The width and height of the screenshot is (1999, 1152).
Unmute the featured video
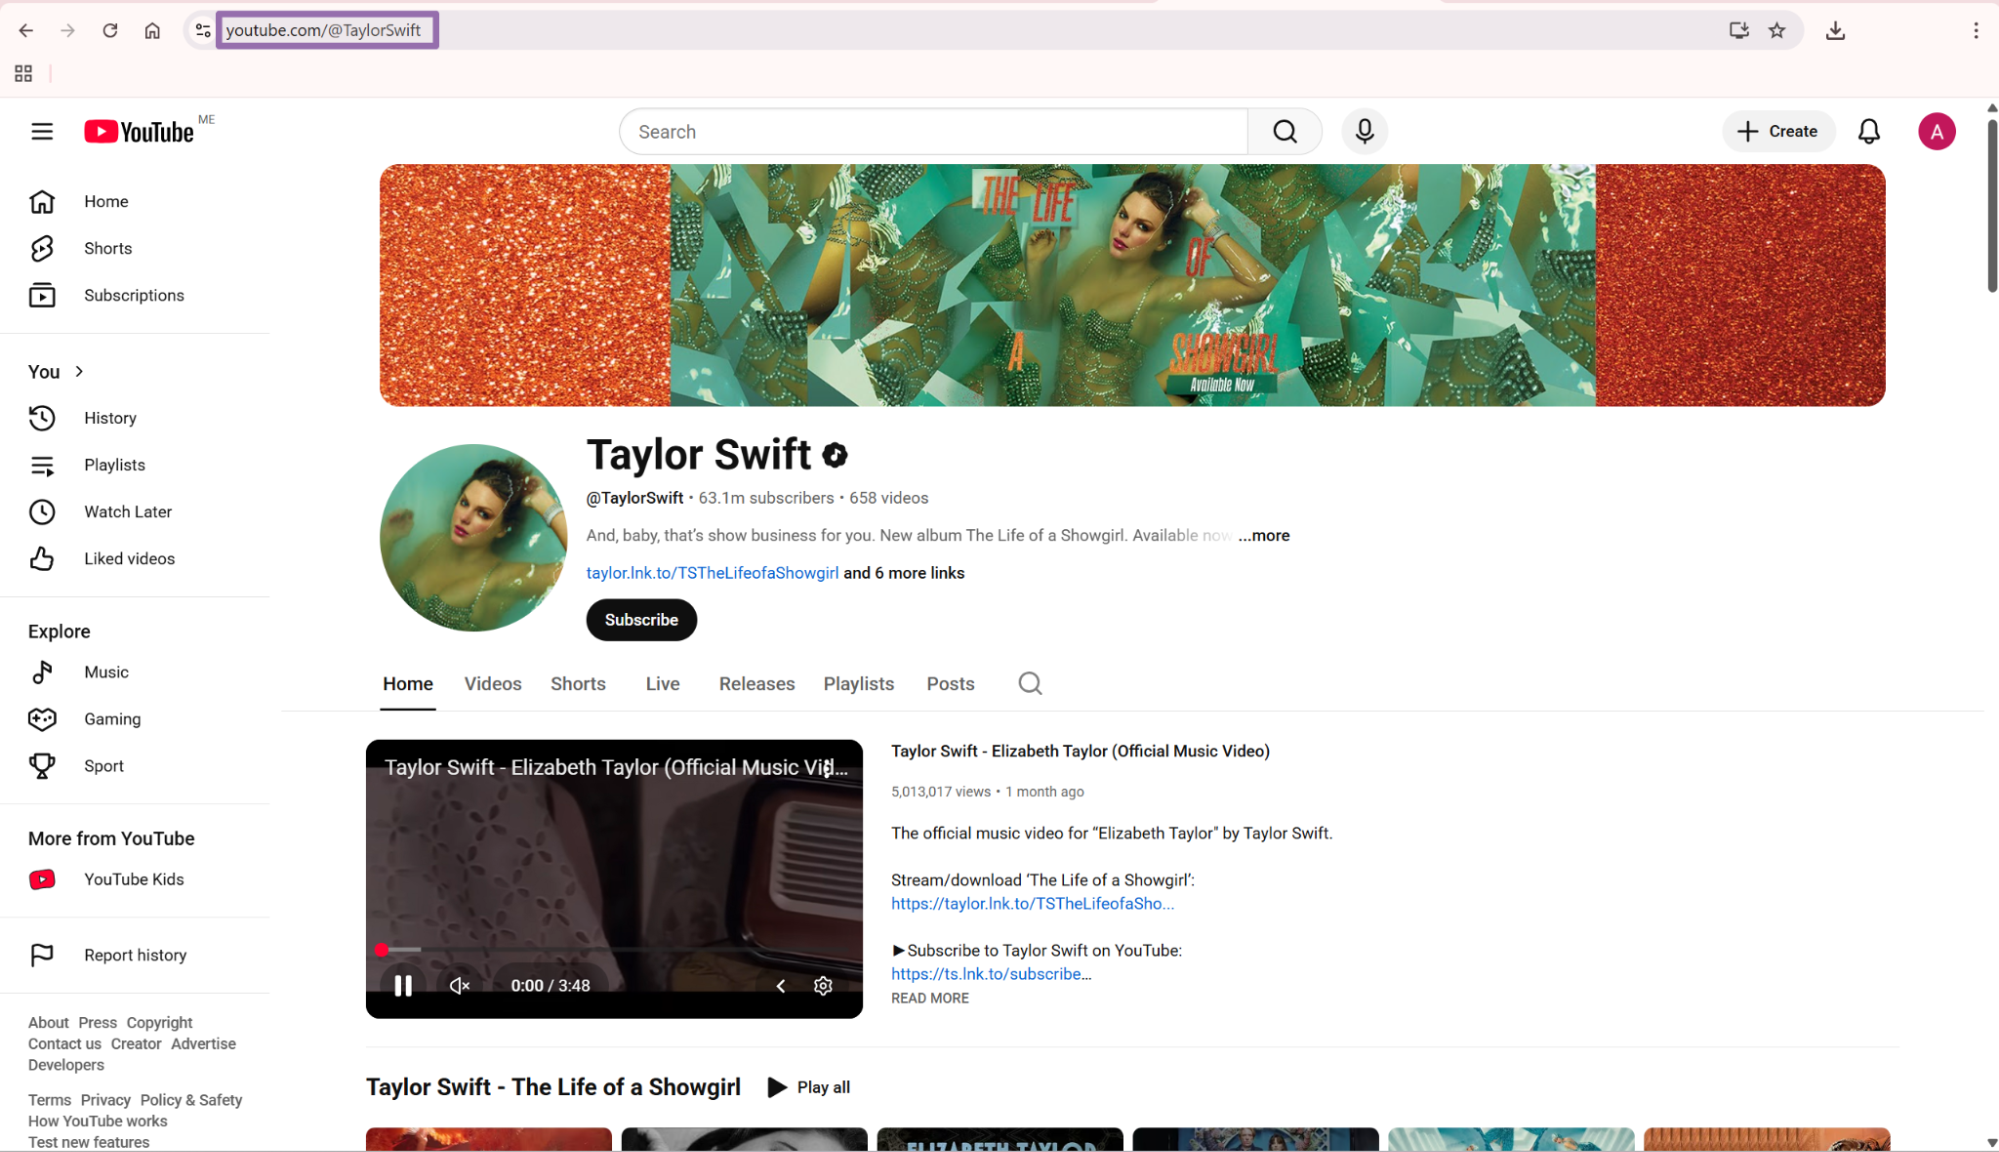[x=459, y=986]
